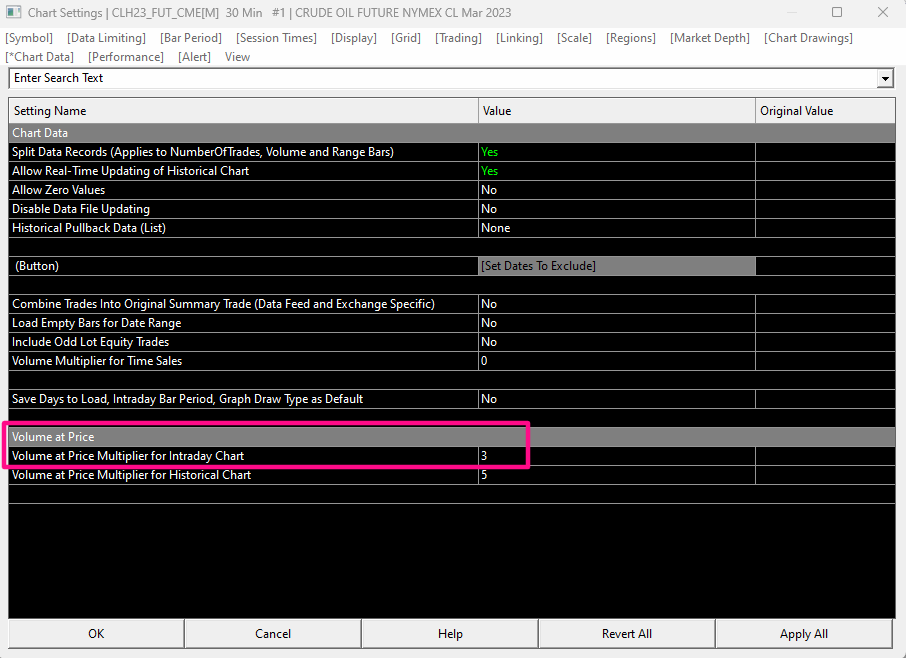Toggle Disable Data File Updating value
906x658 pixels.
[x=617, y=209]
